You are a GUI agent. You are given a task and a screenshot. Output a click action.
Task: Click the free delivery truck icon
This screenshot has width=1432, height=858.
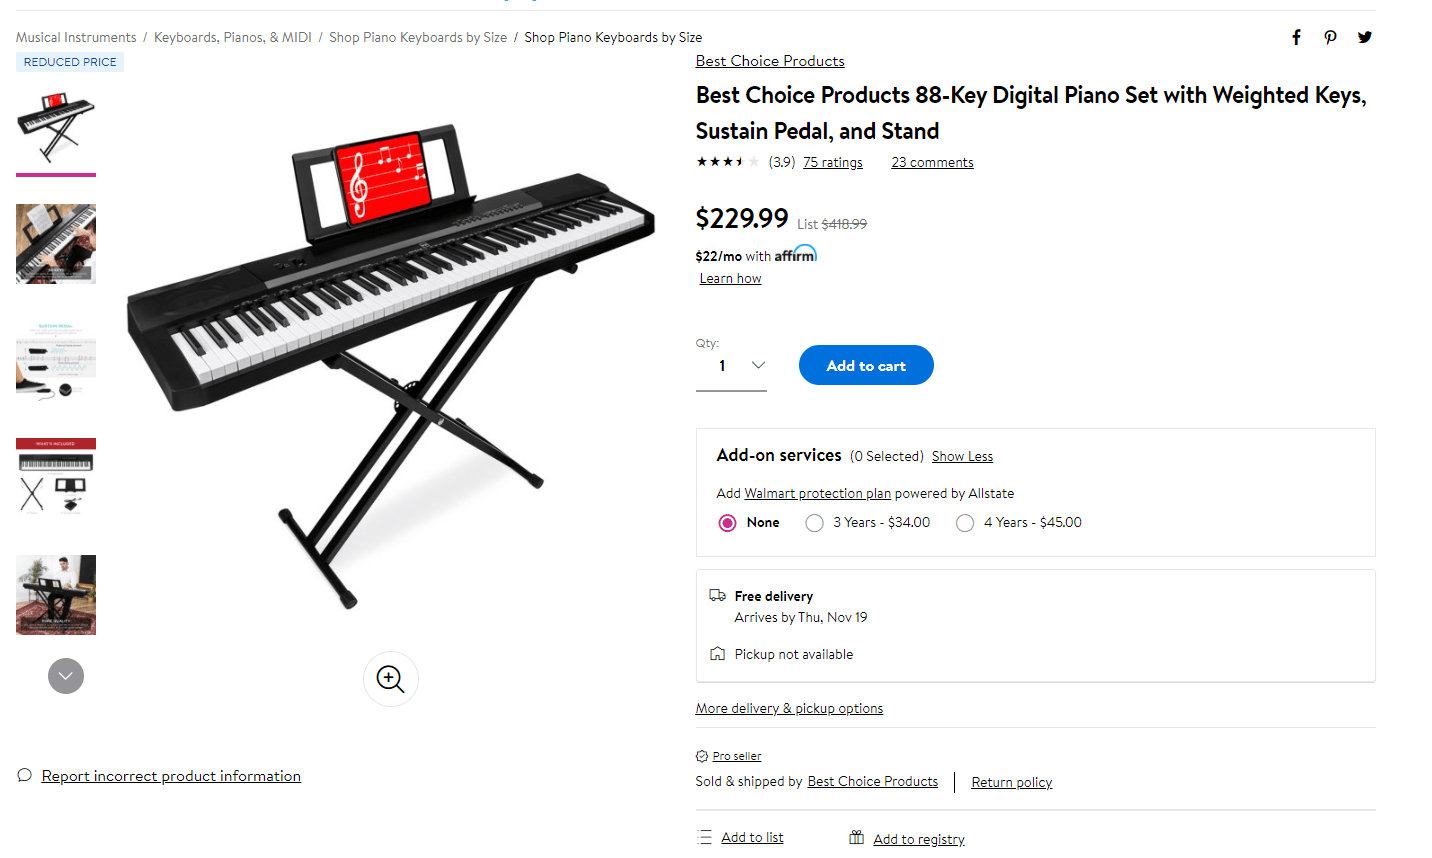point(717,594)
